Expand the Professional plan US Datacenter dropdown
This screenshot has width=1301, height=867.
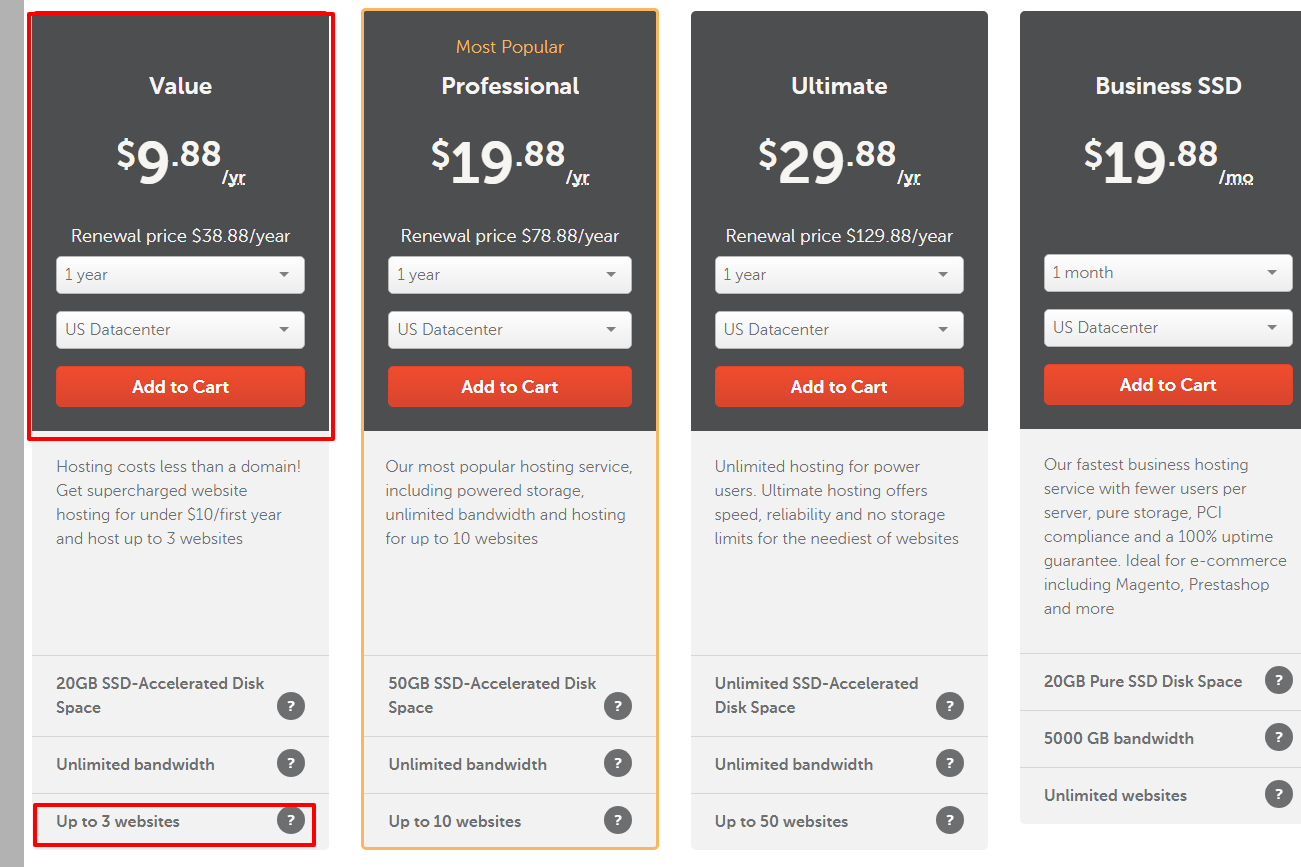point(510,330)
